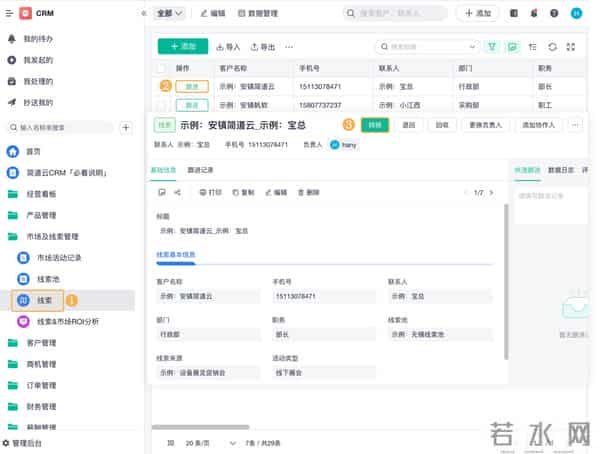Toggle the filter funnel icon
Viewport: 600px width, 454px height.
pos(492,47)
